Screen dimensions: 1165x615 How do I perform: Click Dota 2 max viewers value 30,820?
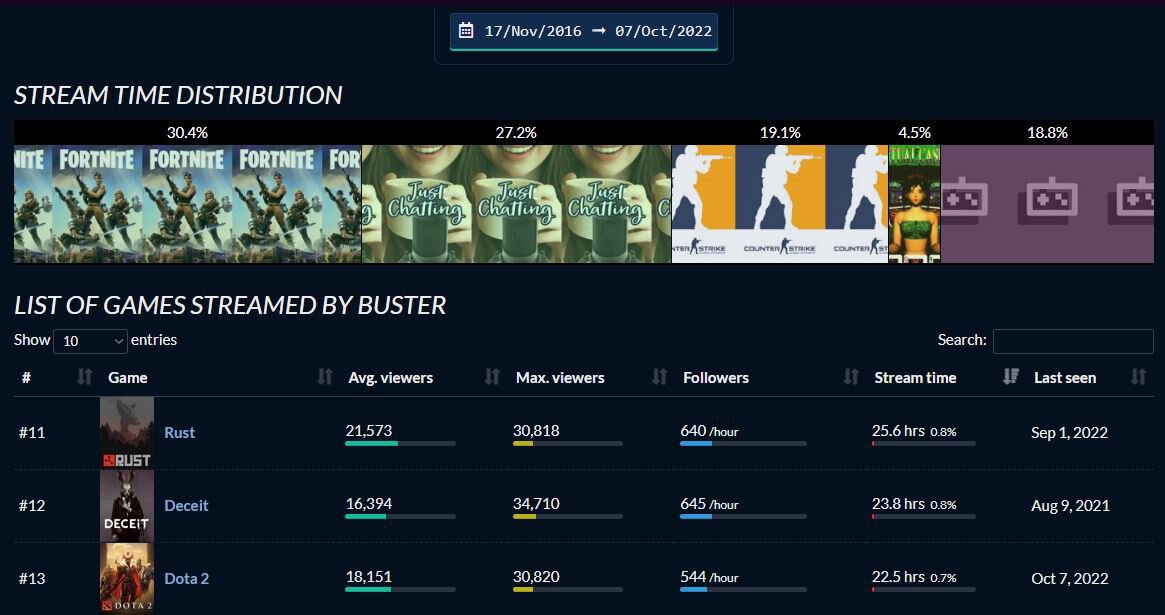tap(536, 576)
